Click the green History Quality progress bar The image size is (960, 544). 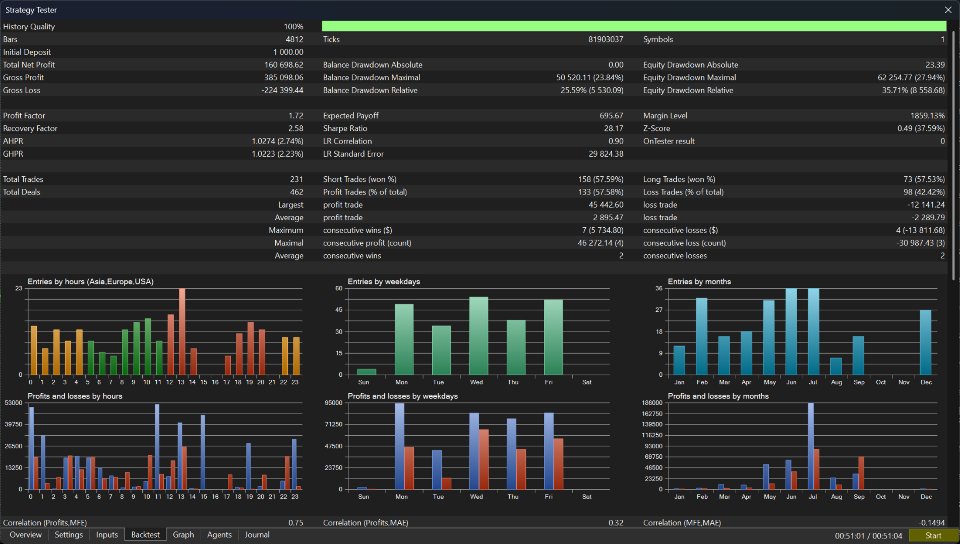point(634,26)
